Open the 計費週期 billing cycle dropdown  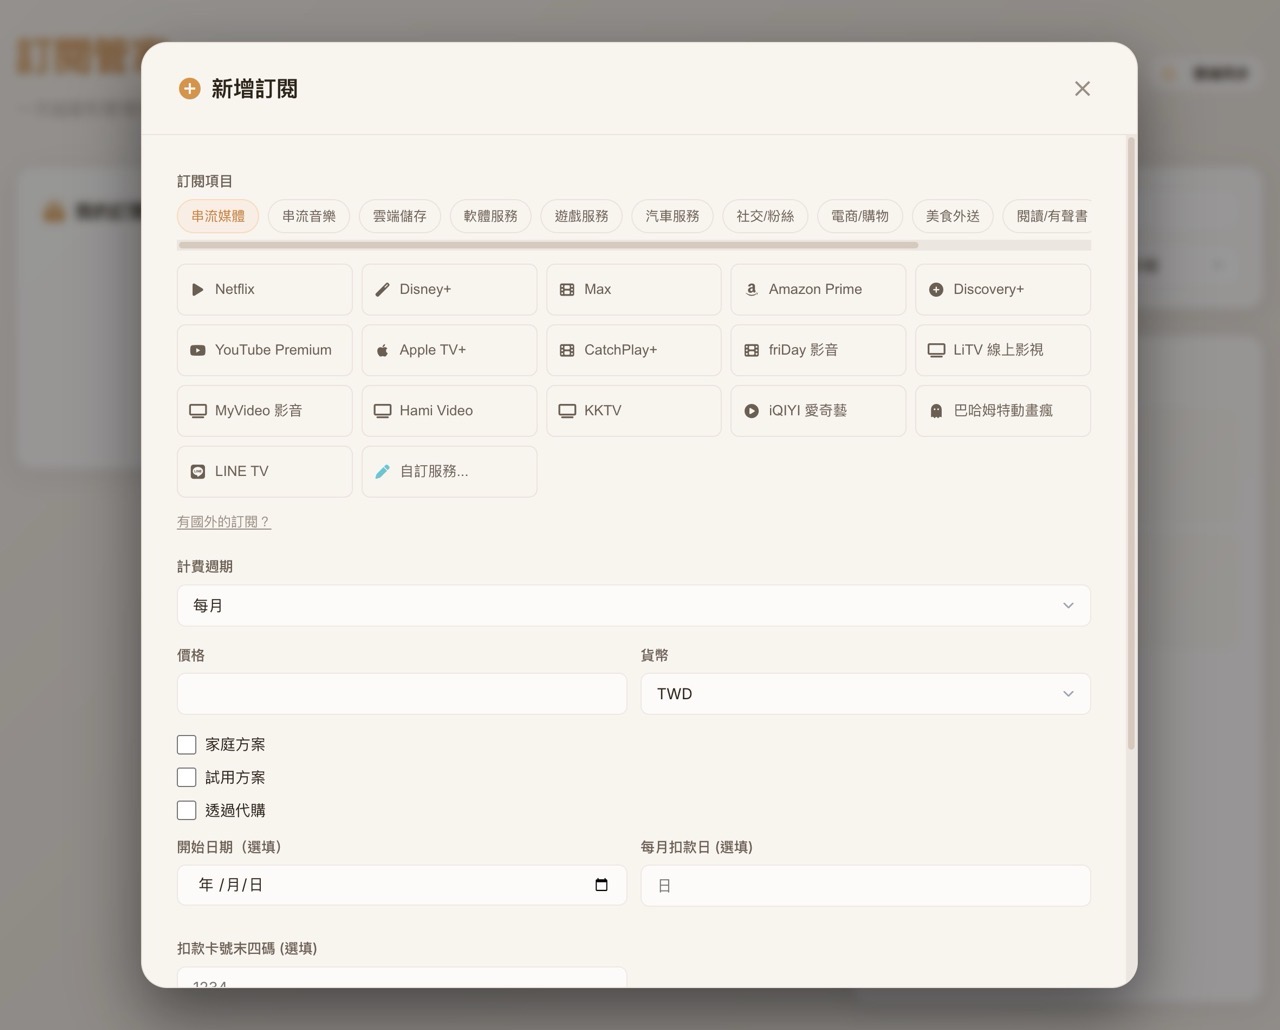click(x=633, y=605)
